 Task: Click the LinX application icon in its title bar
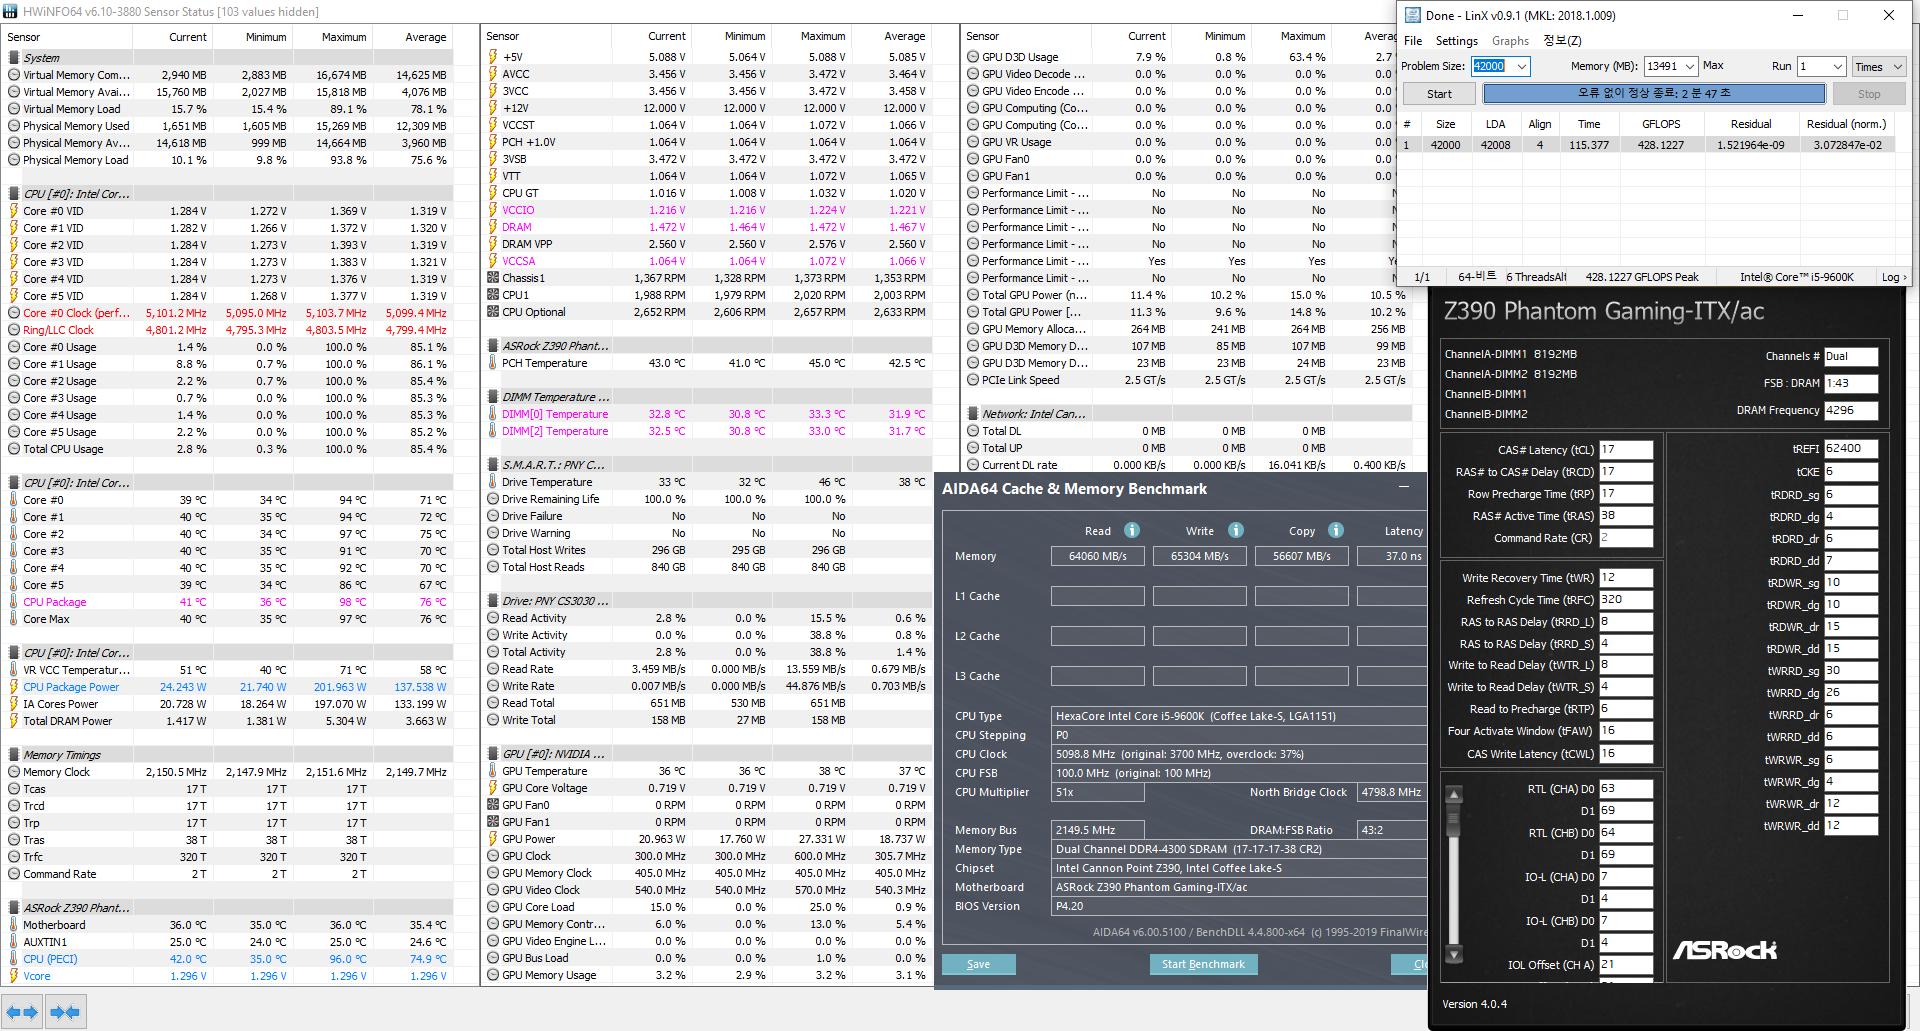pos(1412,15)
